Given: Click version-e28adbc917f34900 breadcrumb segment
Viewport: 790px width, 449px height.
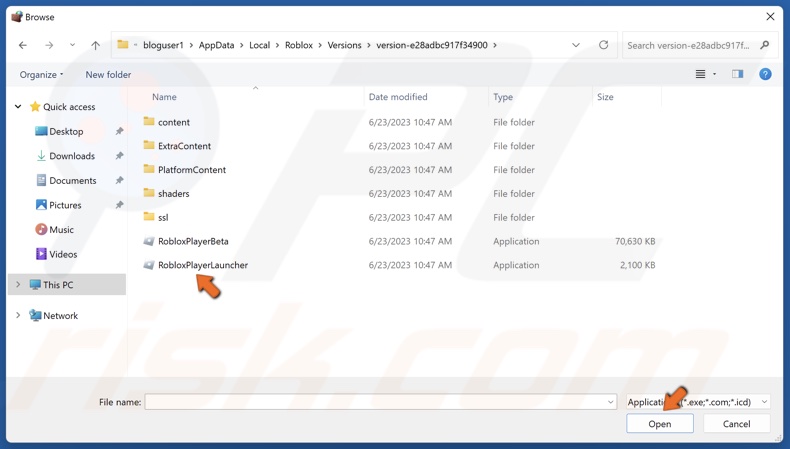Looking at the screenshot, I should [432, 45].
